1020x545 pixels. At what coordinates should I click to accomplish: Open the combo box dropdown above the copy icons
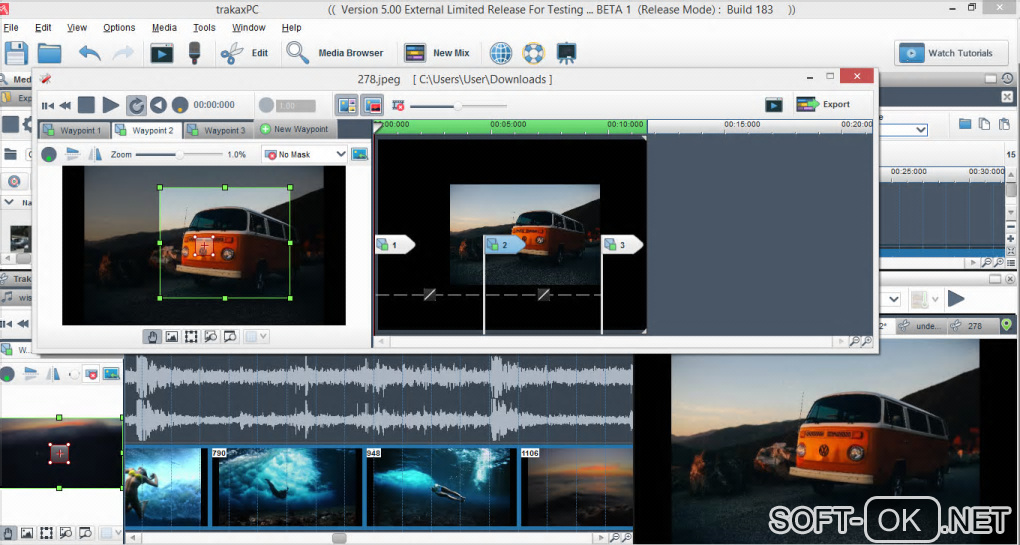point(920,129)
